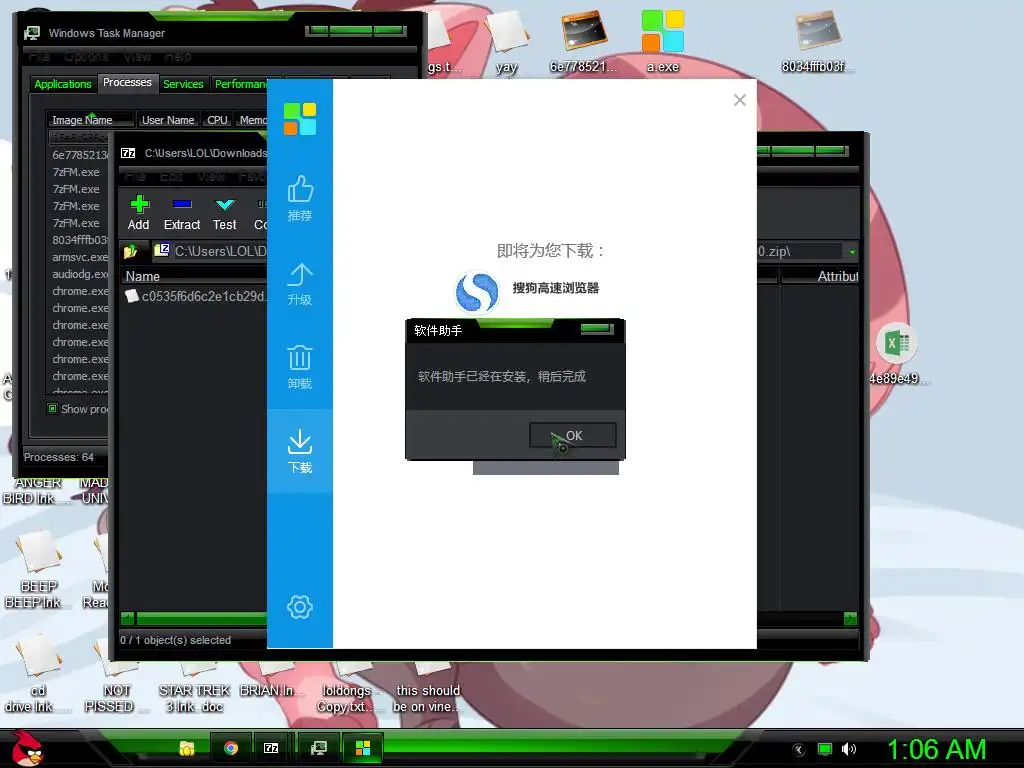
Task: Sort by CPU column in Task Manager
Action: point(217,120)
